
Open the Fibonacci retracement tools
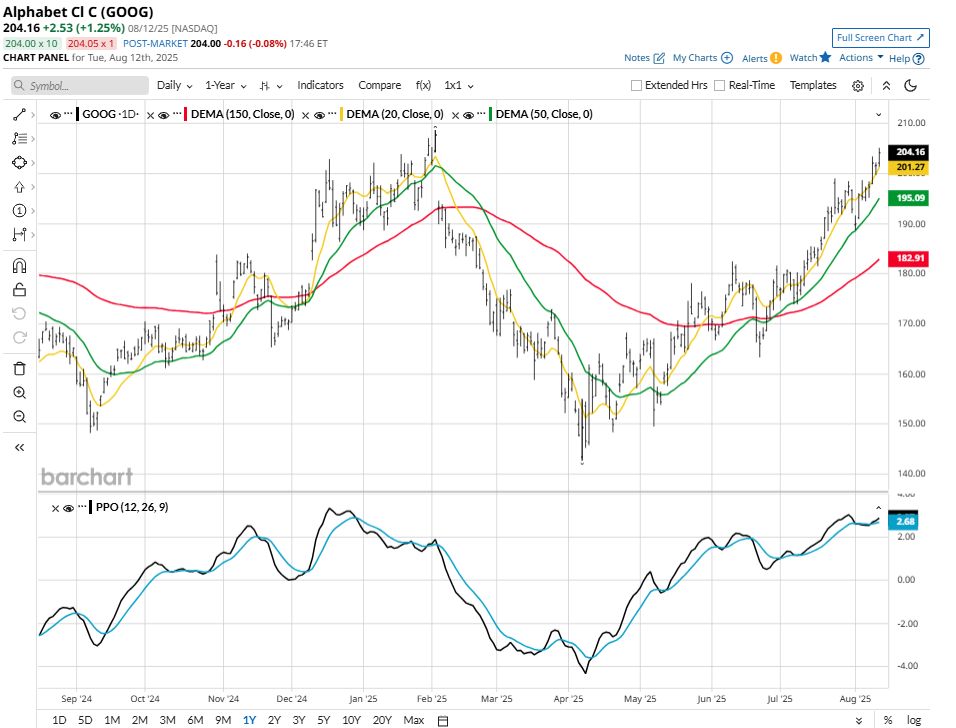20,139
